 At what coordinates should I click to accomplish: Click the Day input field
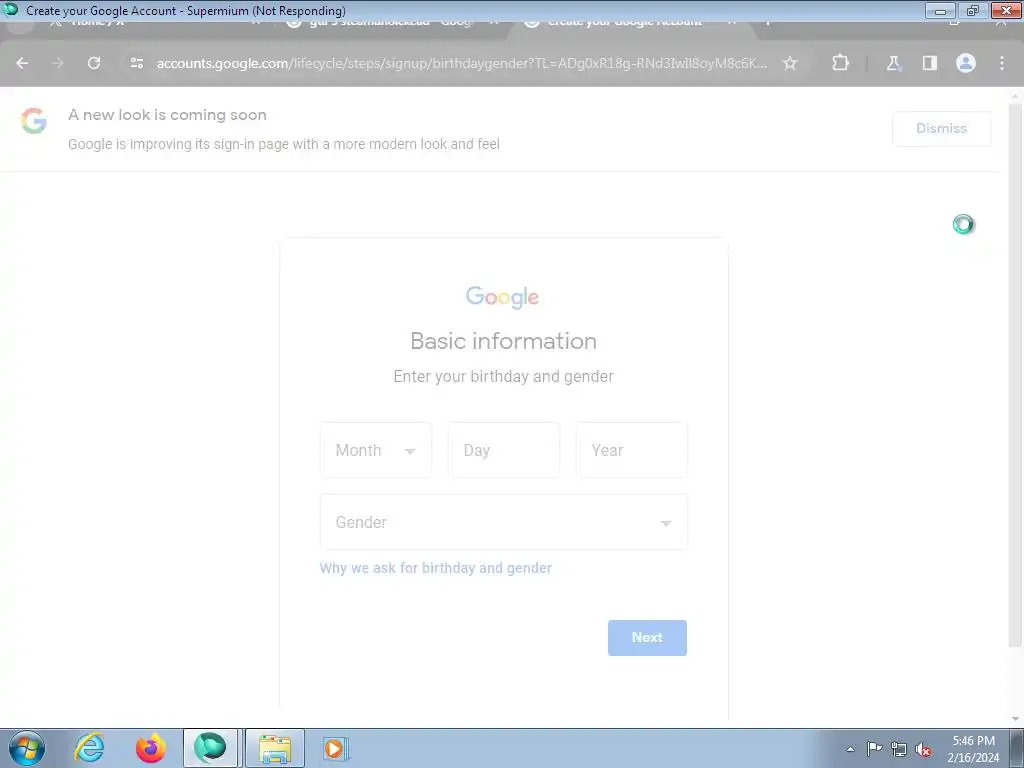[504, 451]
